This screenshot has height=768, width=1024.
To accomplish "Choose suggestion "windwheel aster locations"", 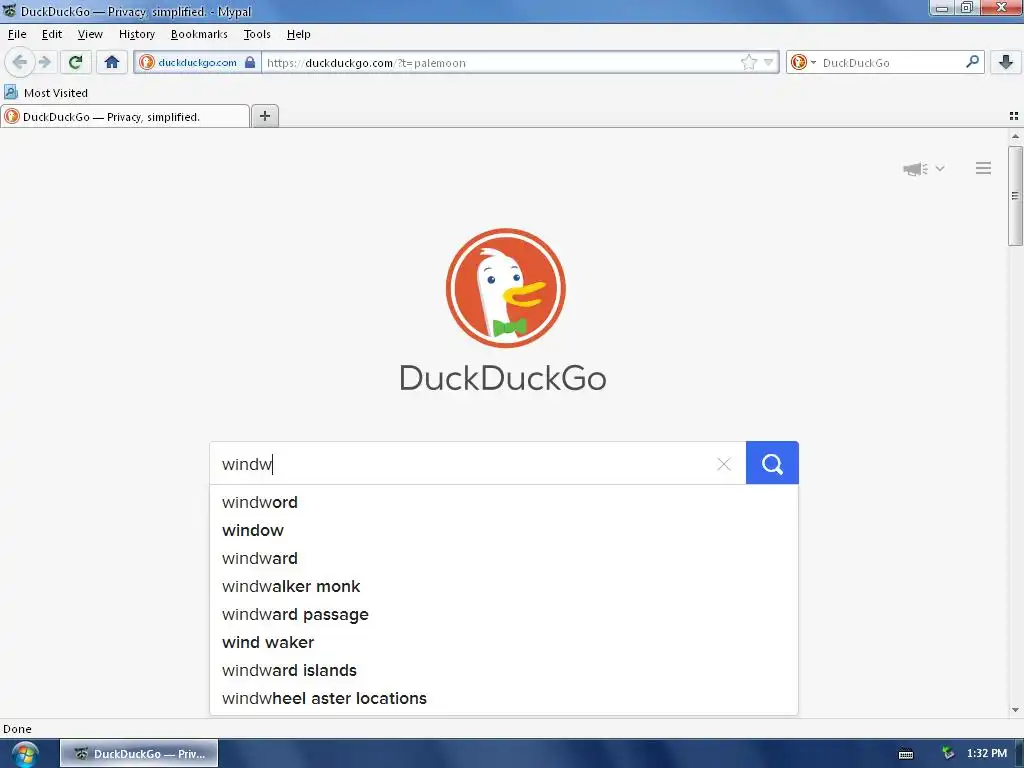I will point(504,699).
